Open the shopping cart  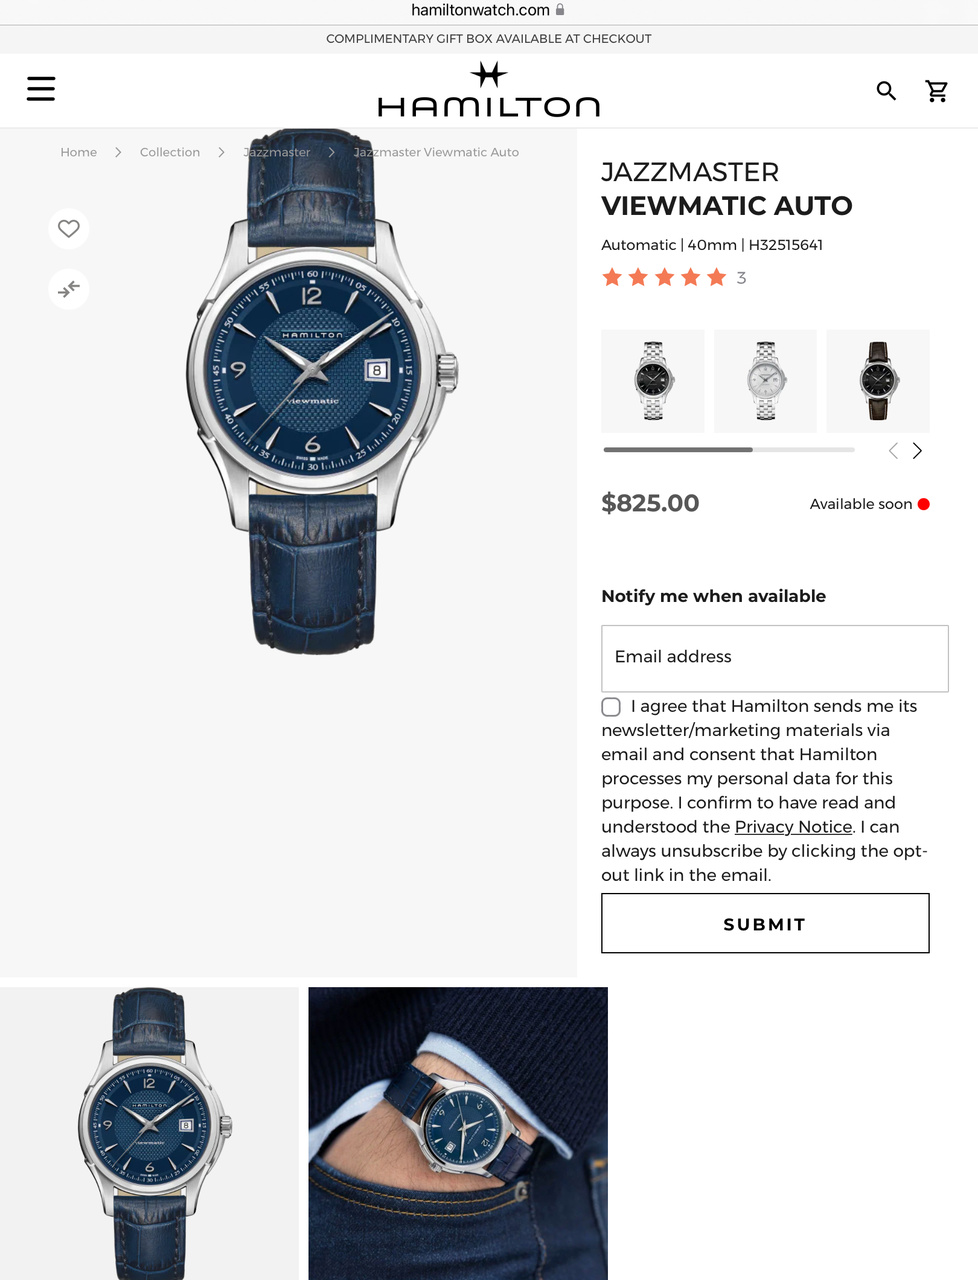coord(937,91)
